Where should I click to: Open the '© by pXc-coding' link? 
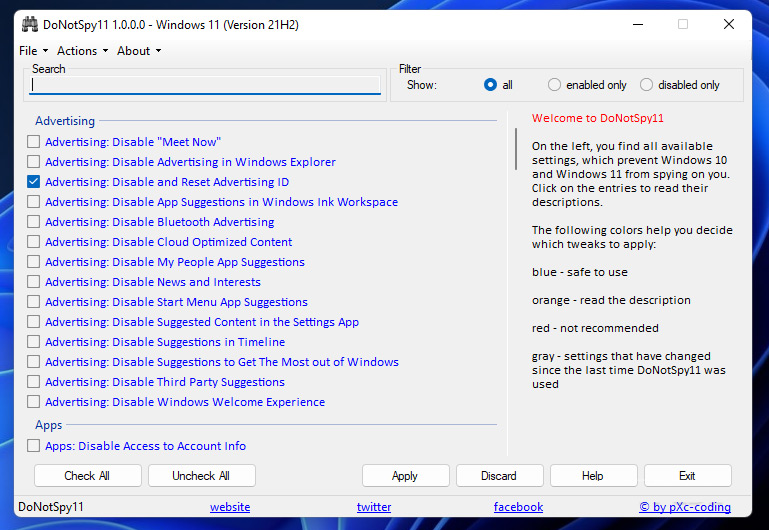click(685, 507)
